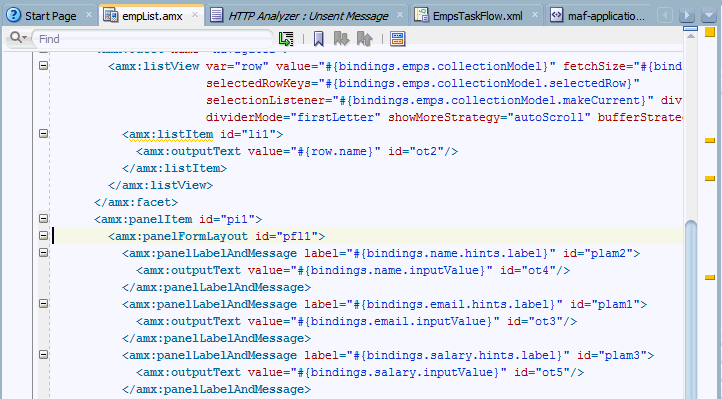
Task: Click the text #{bindings.email.inputValue}
Action: 395,322
